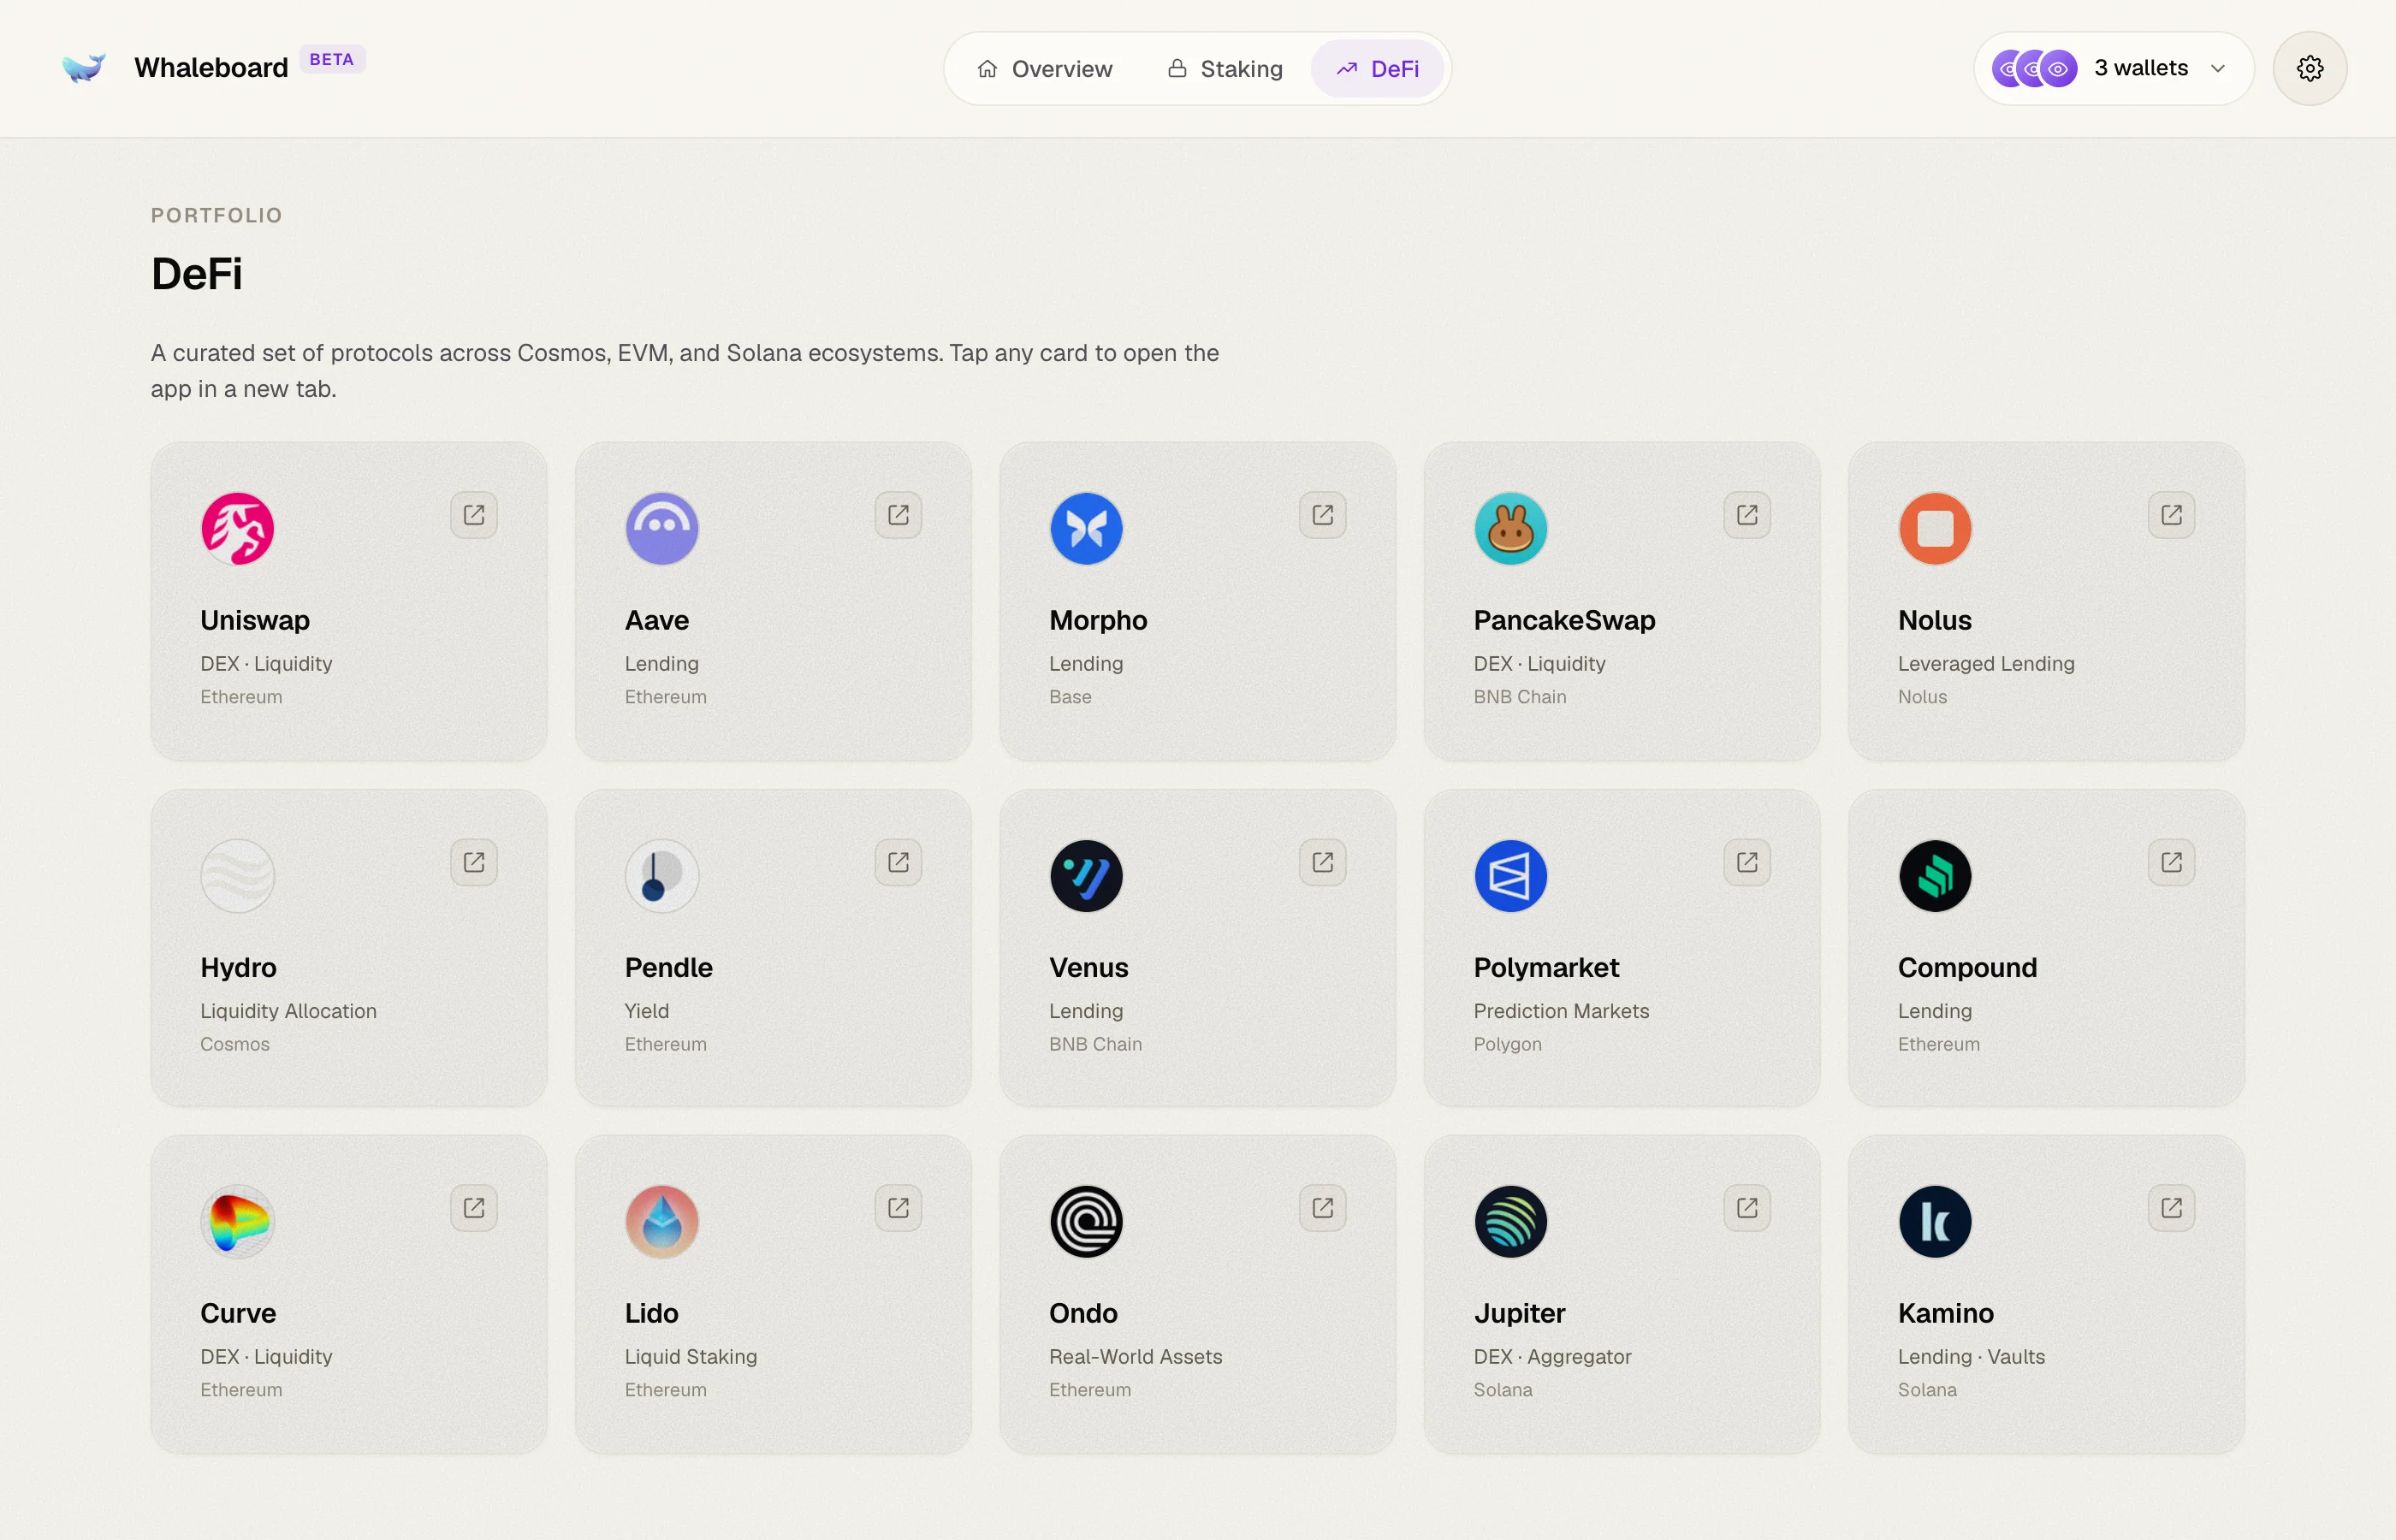Click the Kamino 'k' logo
This screenshot has height=1540, width=2396.
[1936, 1222]
